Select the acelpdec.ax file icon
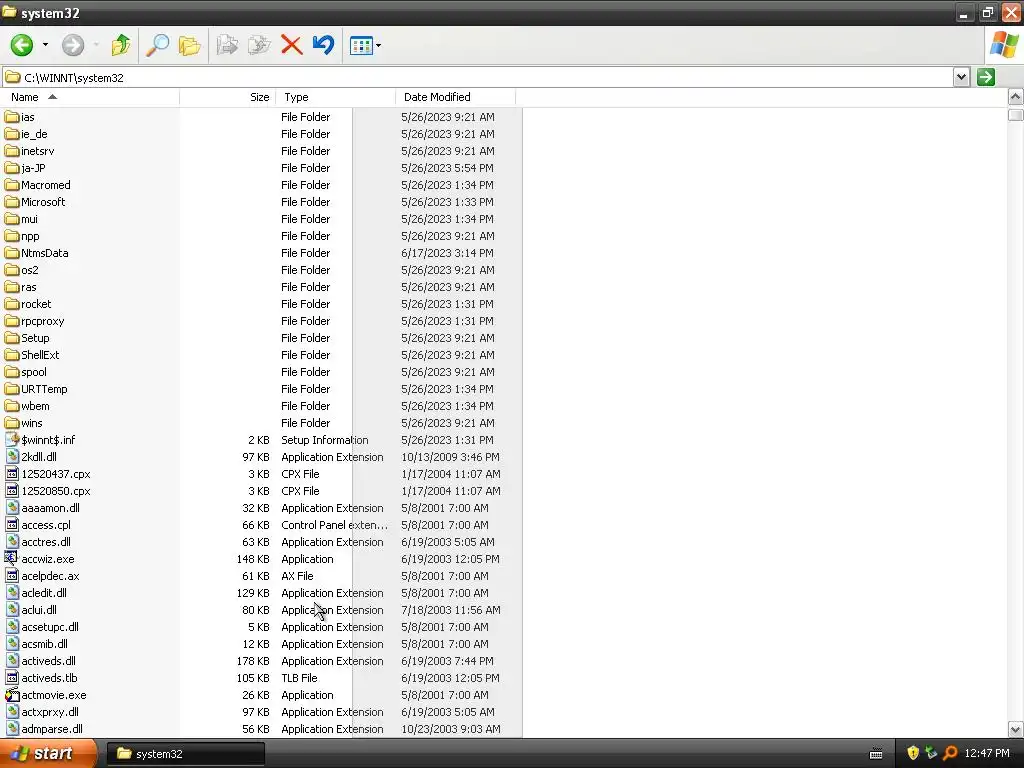This screenshot has height=768, width=1024. pos(12,575)
